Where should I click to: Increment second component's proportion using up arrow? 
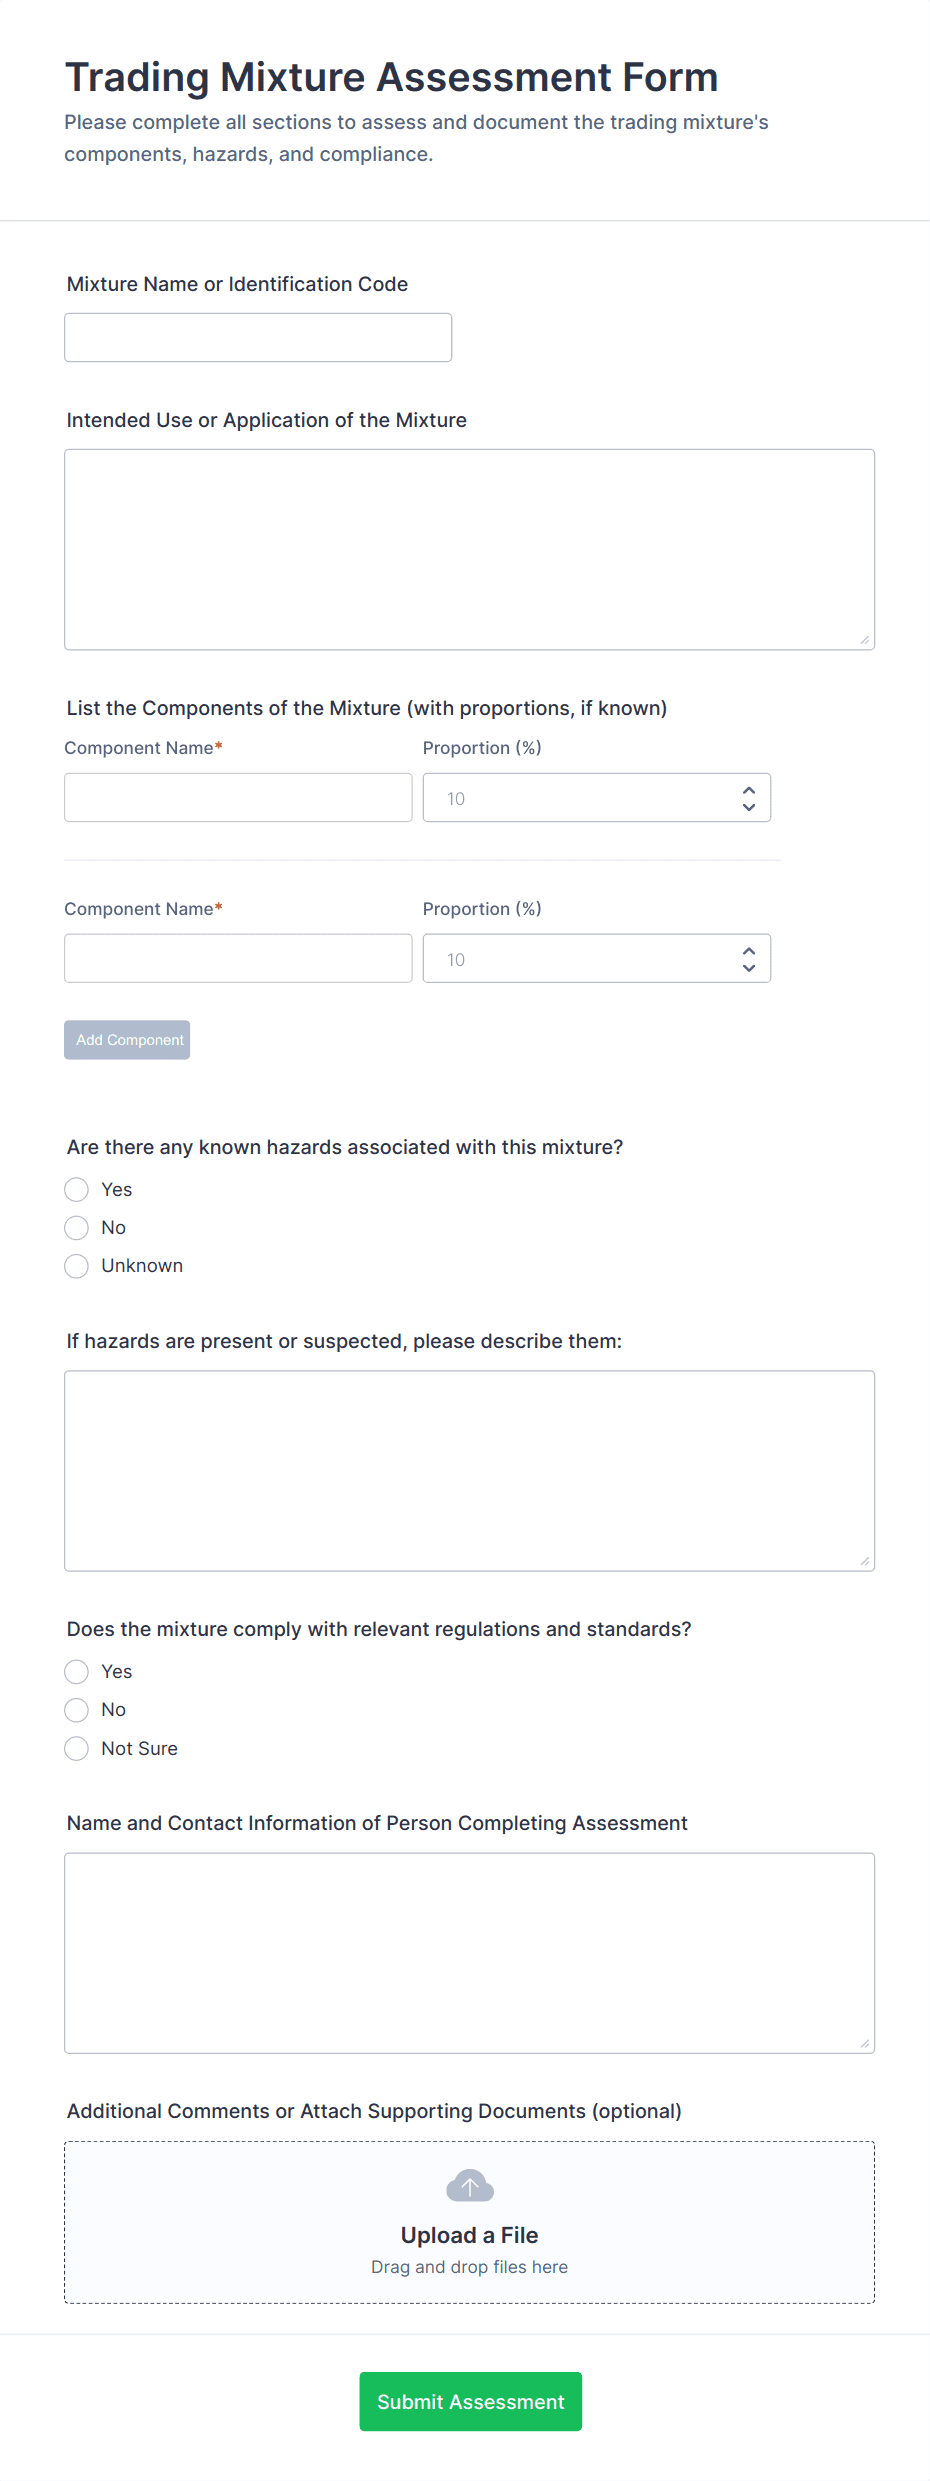(748, 951)
